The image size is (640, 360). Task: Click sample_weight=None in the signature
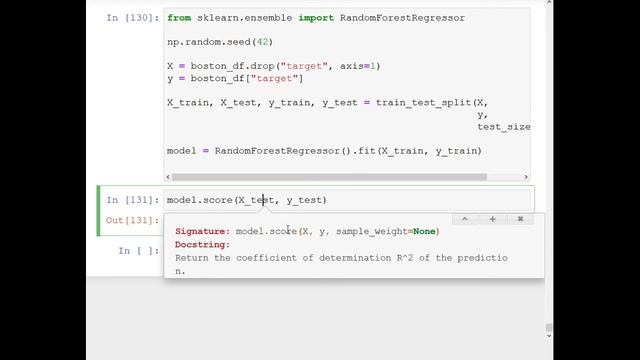(386, 231)
